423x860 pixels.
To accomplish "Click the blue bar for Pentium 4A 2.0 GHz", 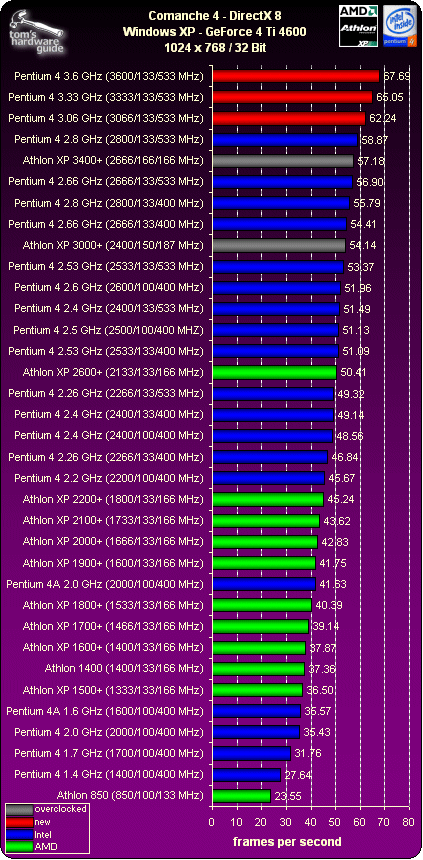I will point(264,584).
